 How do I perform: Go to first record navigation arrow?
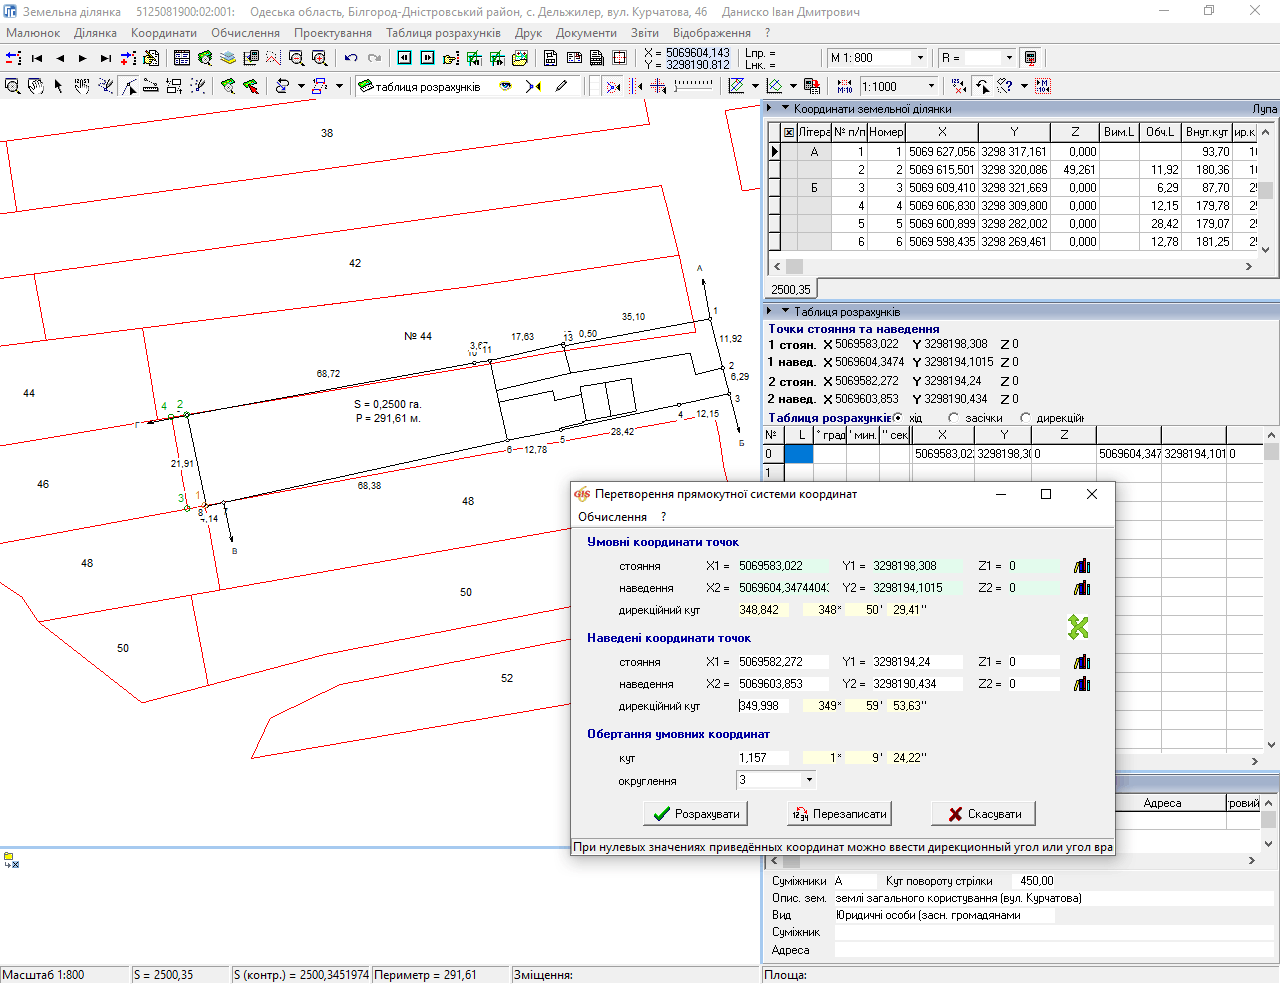pyautogui.click(x=37, y=58)
